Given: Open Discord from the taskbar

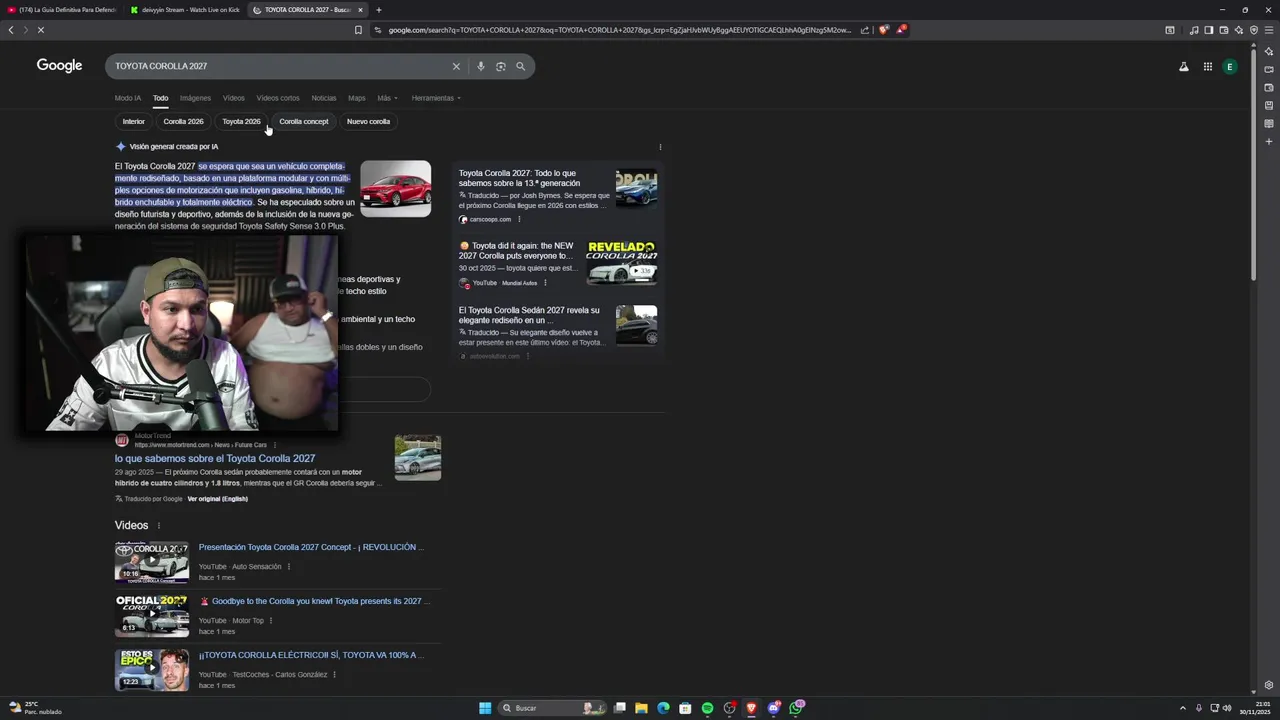Looking at the screenshot, I should (x=774, y=708).
